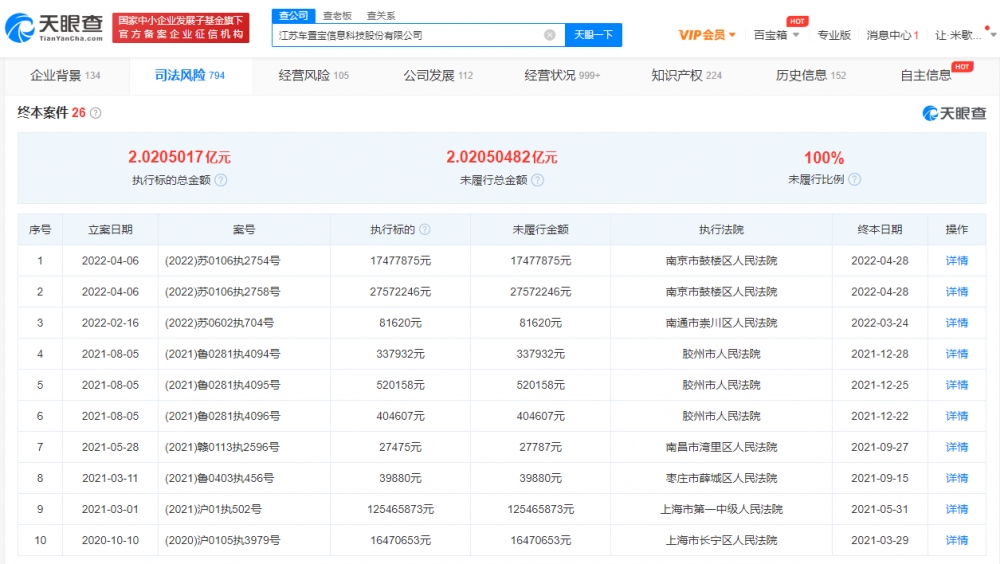This screenshot has height=564, width=1000.
Task: Open 详情 for case 鲁0403执456号
Action: tap(957, 478)
